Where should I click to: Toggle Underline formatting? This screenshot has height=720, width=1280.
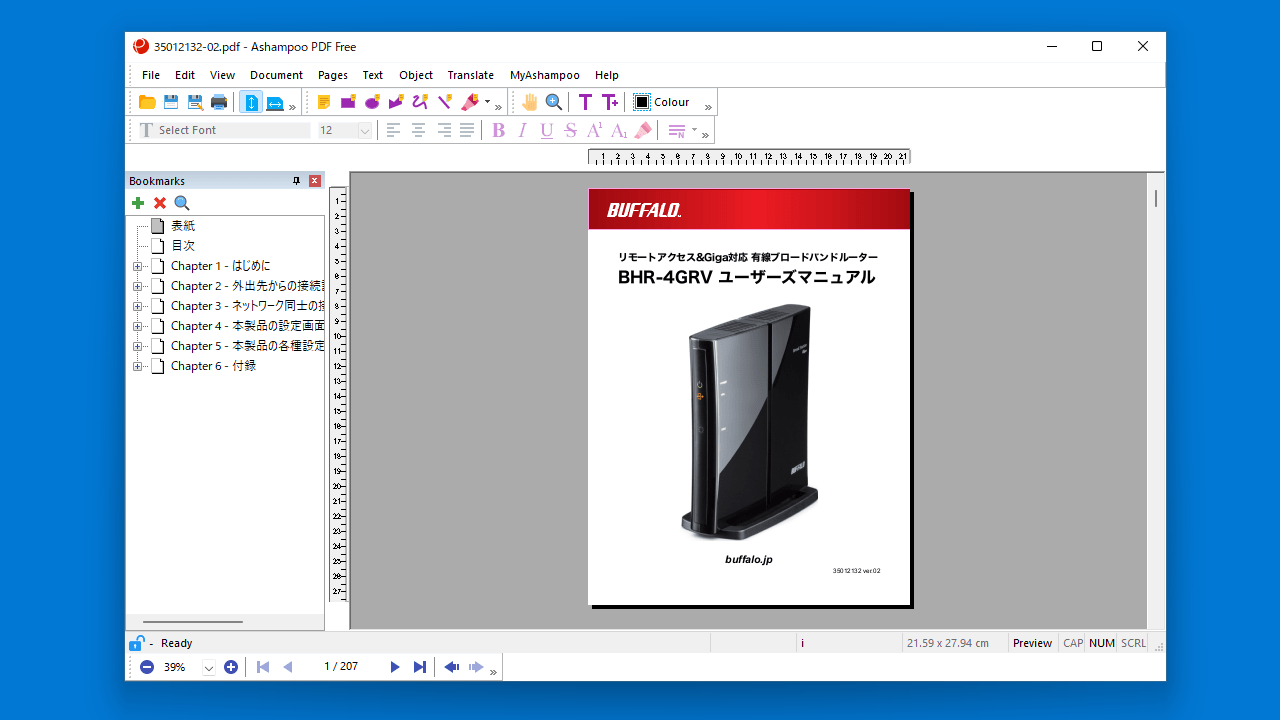(x=546, y=130)
